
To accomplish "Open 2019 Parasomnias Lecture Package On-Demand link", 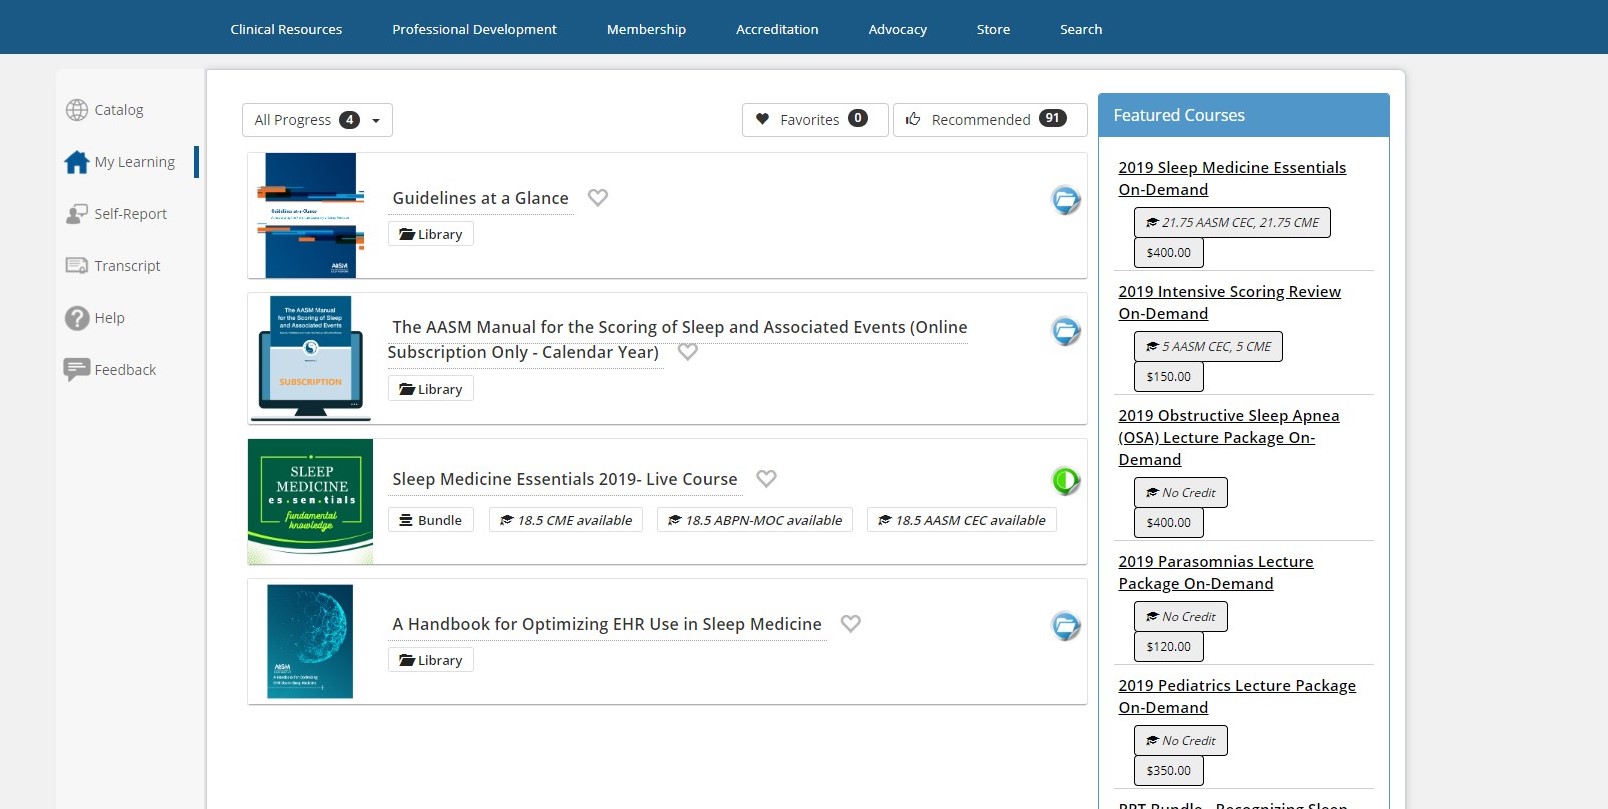I will (x=1216, y=573).
